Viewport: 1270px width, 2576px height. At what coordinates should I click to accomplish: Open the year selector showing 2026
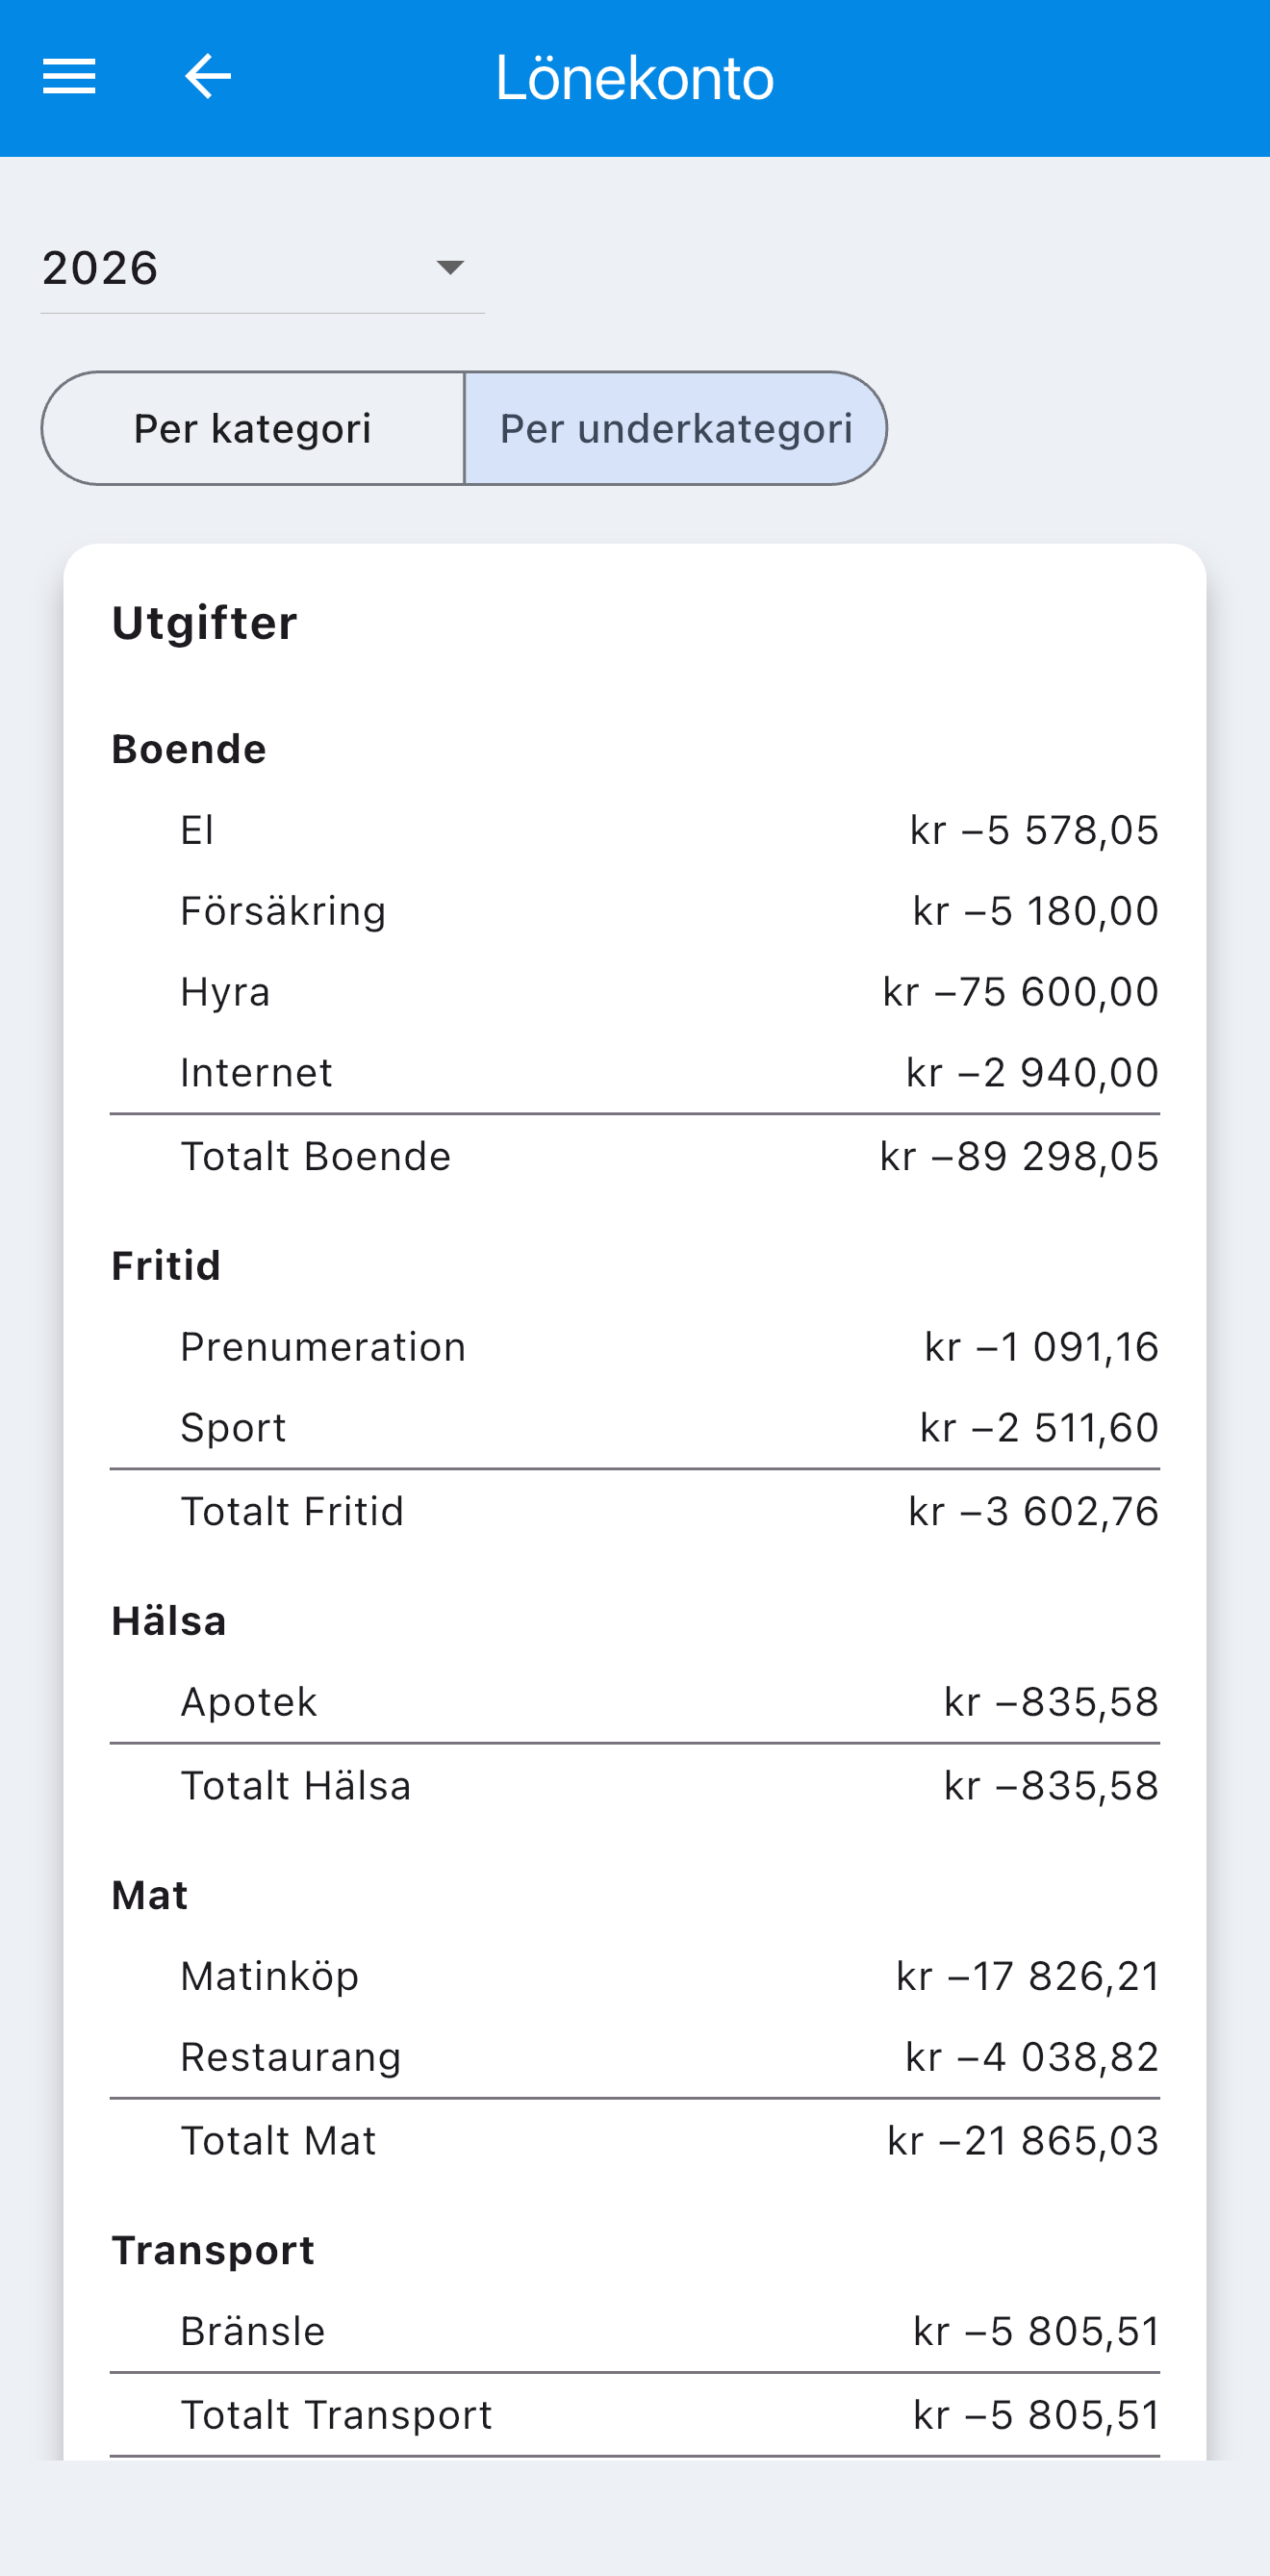(x=262, y=268)
